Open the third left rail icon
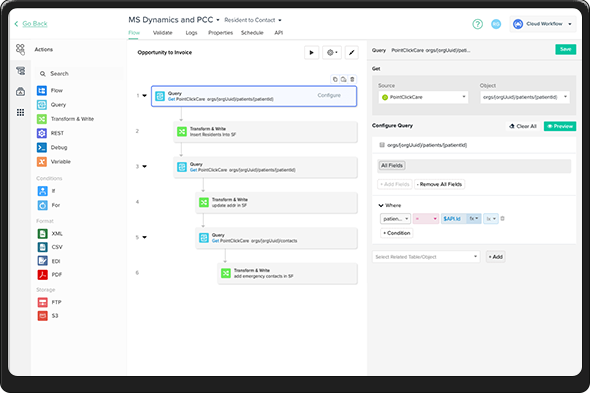 coord(20,91)
